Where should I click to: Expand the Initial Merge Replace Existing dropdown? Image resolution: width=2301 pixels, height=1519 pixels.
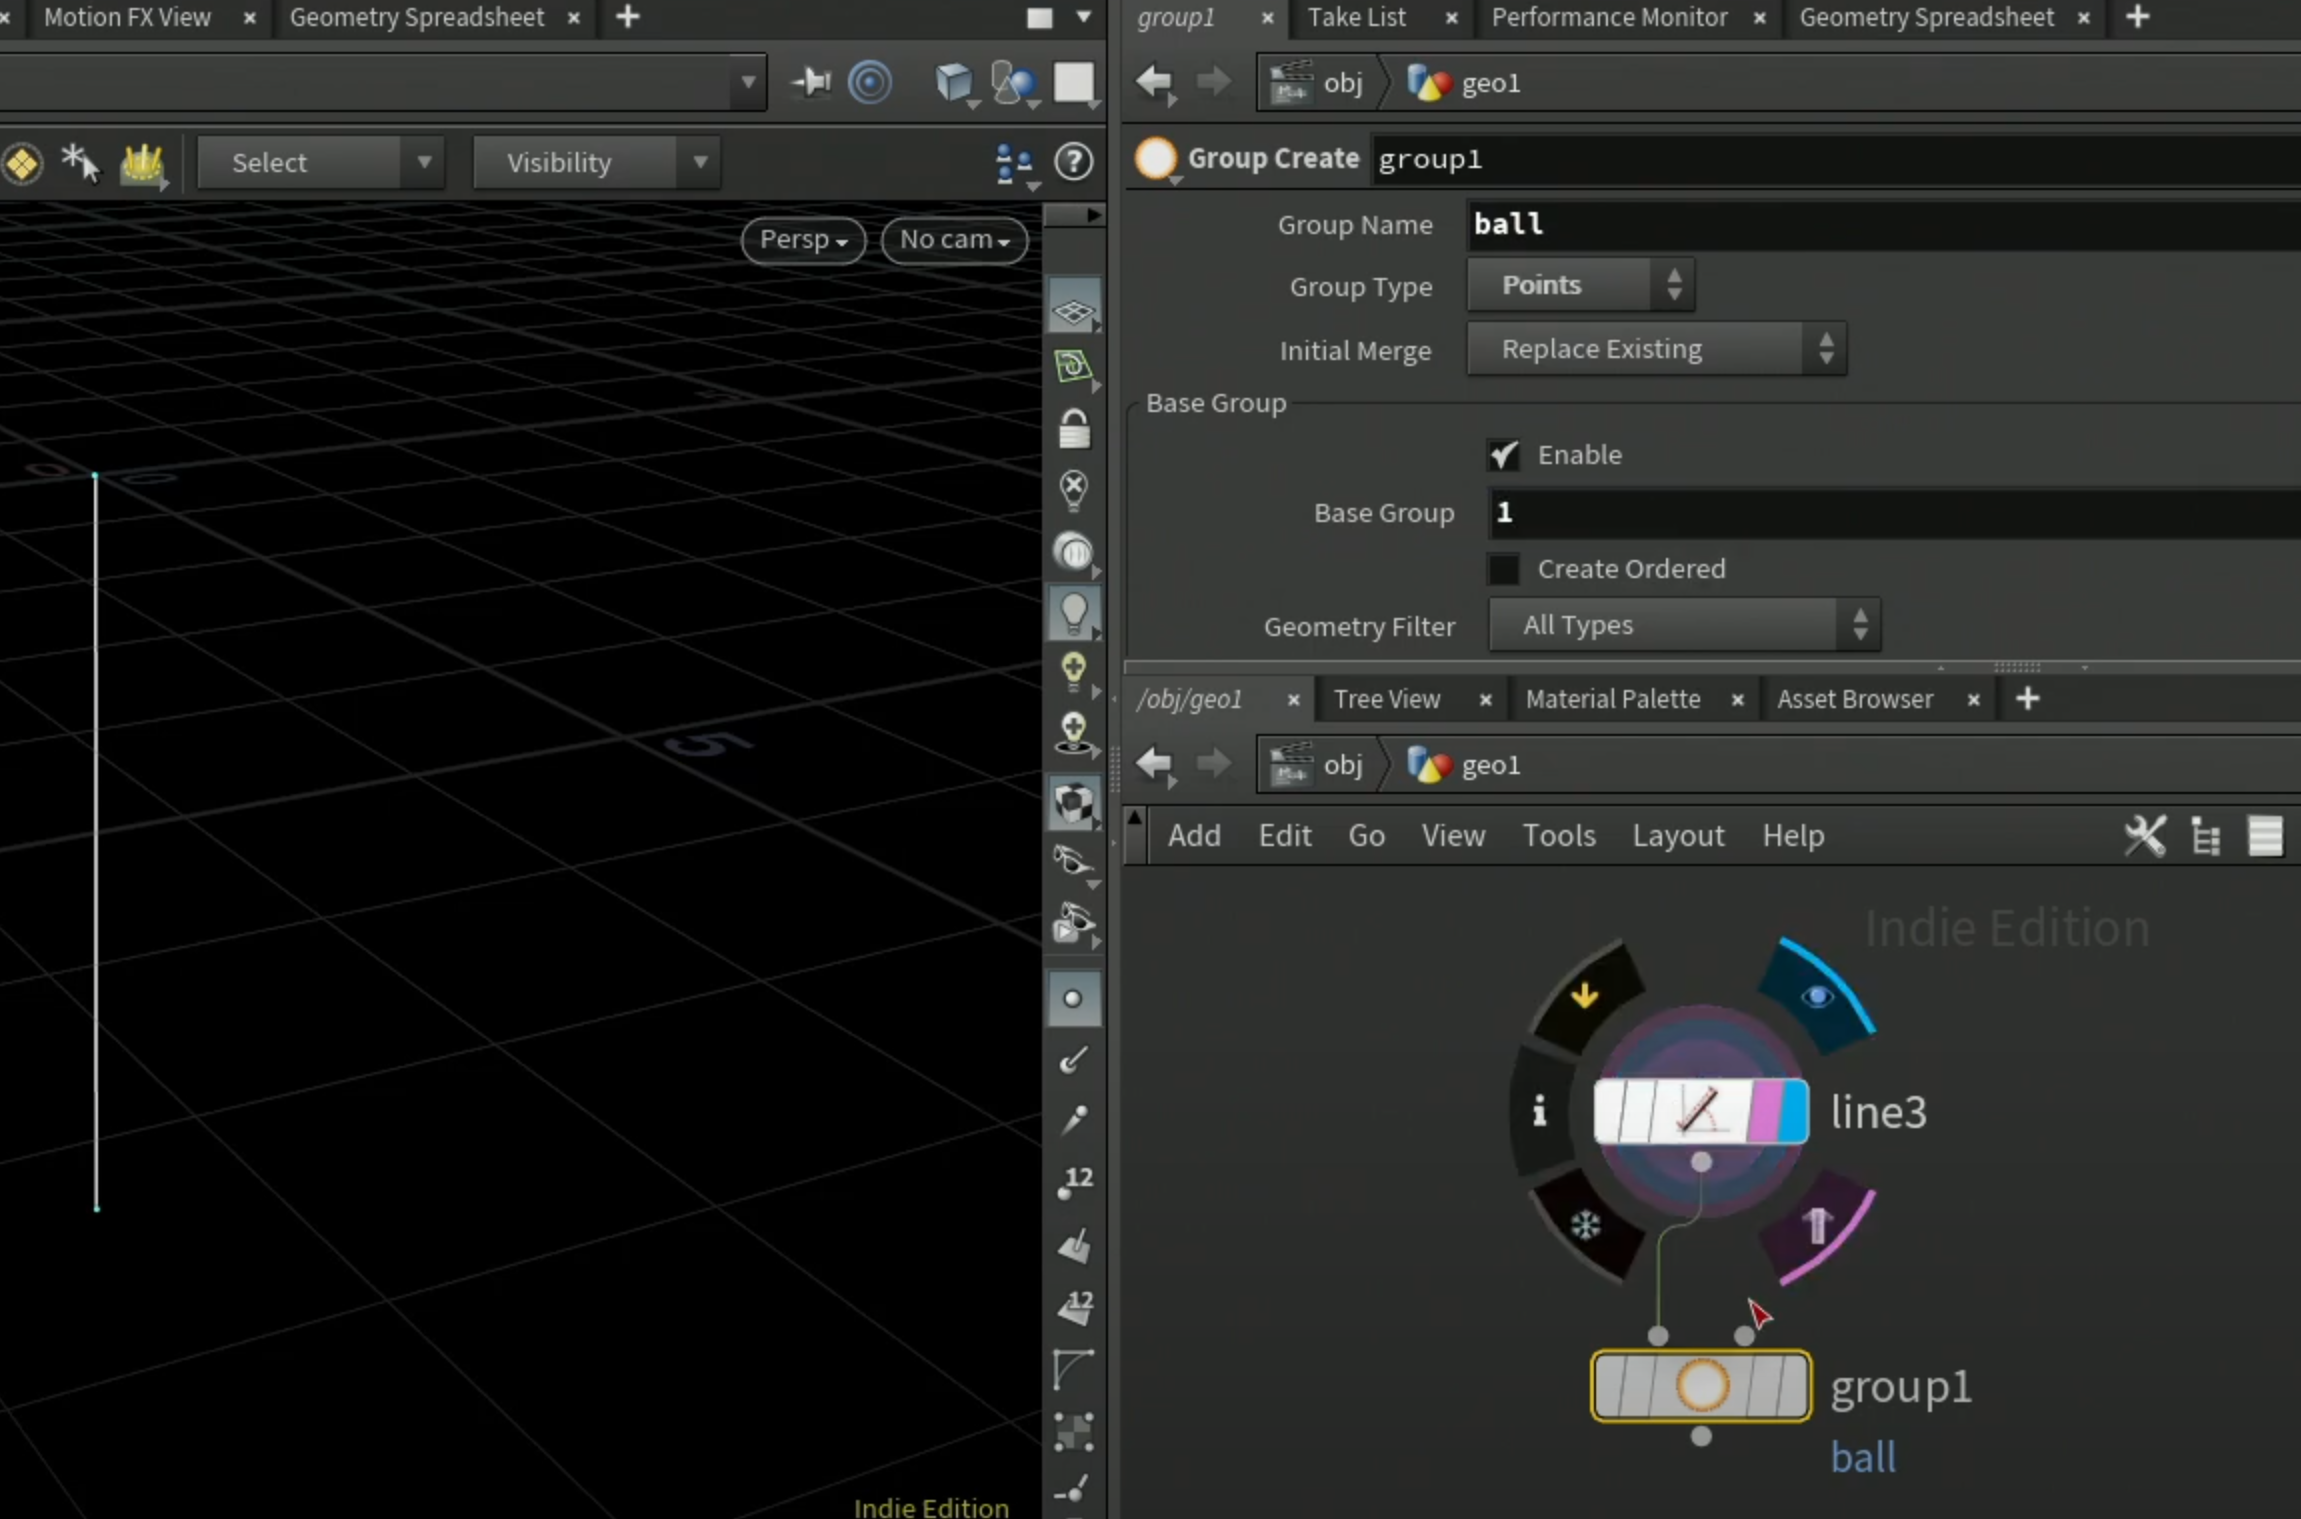1656,349
